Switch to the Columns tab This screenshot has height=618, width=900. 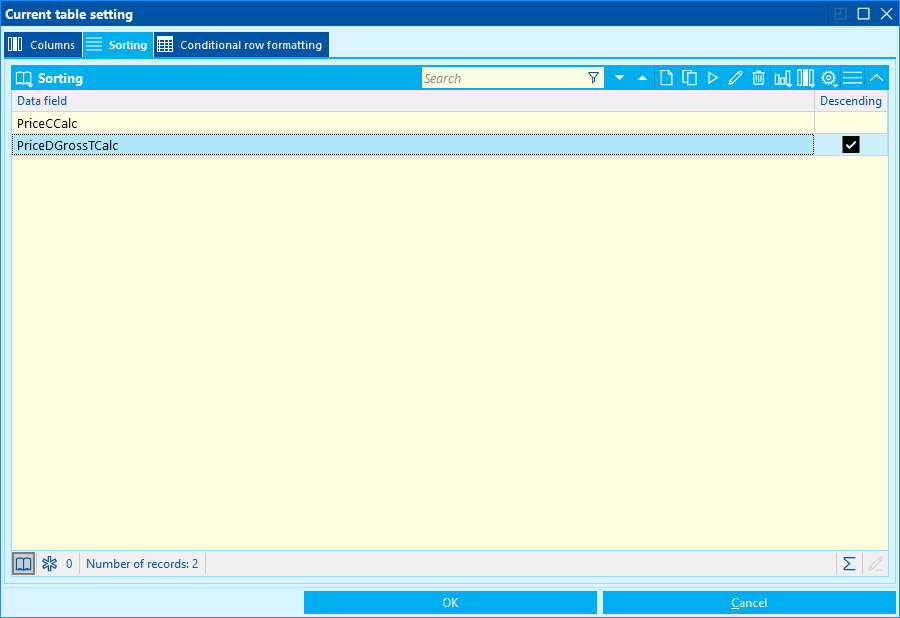(42, 45)
